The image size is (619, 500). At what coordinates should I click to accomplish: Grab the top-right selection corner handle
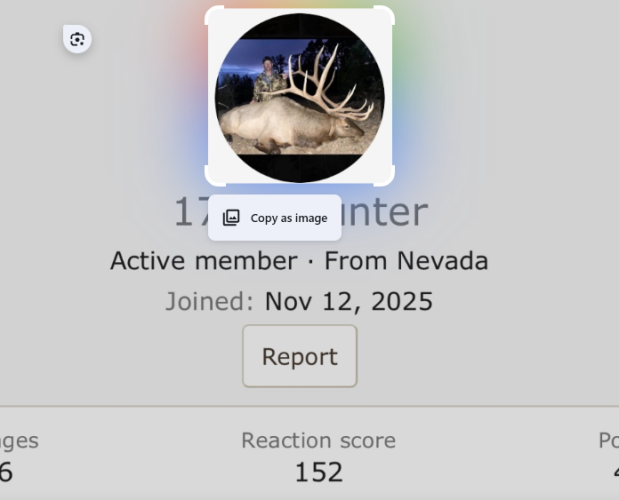(x=385, y=15)
